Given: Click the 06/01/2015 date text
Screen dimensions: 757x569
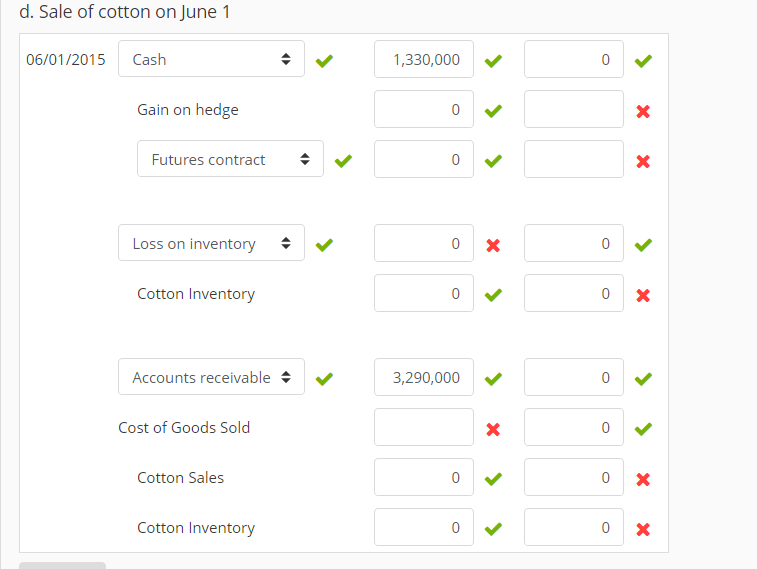Looking at the screenshot, I should coord(66,59).
